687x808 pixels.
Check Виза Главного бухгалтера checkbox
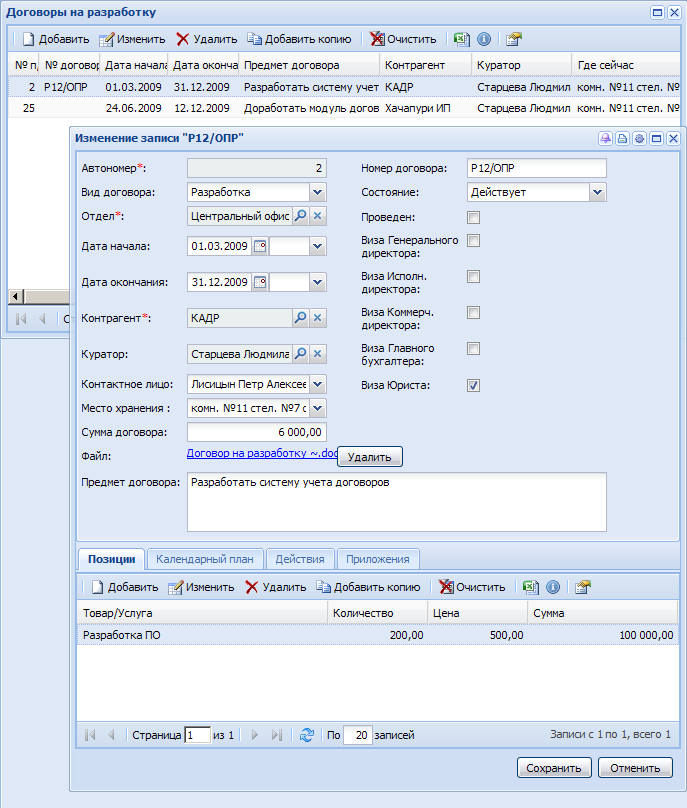[474, 349]
